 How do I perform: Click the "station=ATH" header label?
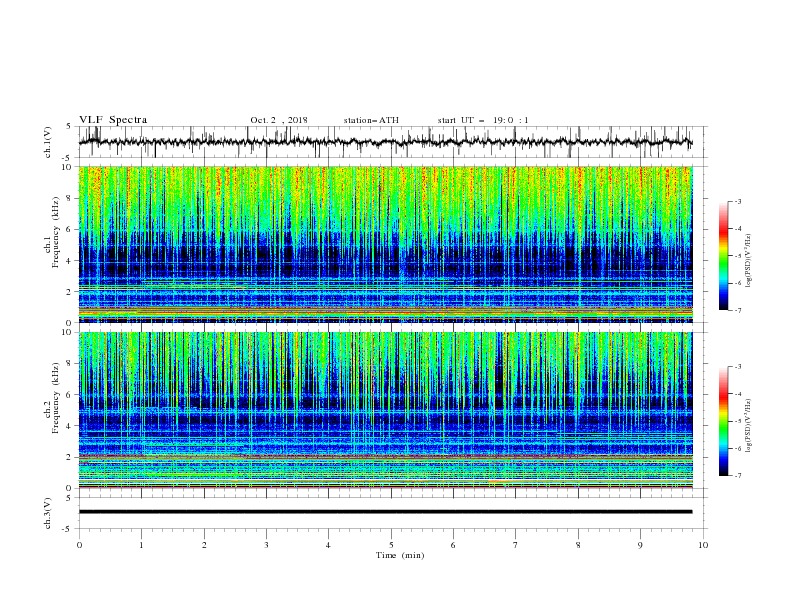coord(371,120)
